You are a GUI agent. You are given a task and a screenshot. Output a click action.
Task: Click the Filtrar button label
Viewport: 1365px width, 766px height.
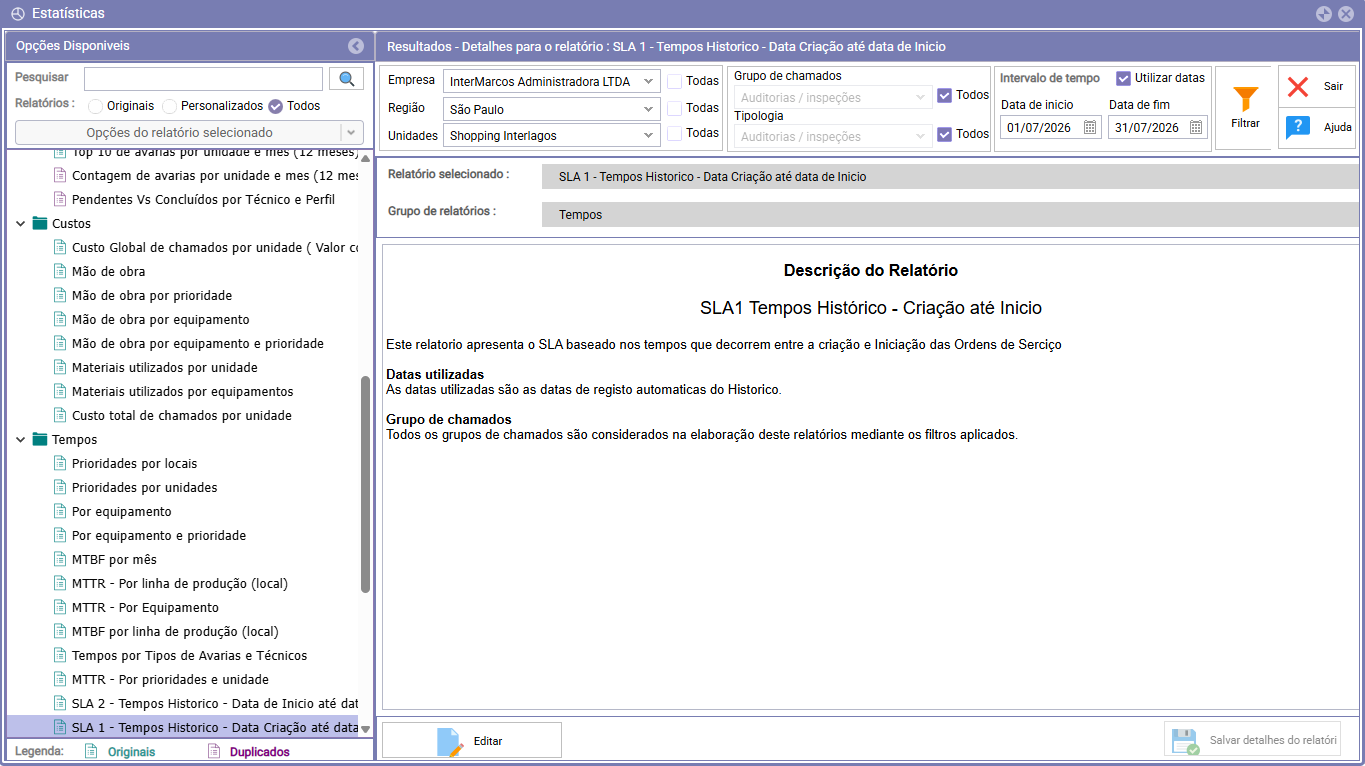tap(1245, 123)
